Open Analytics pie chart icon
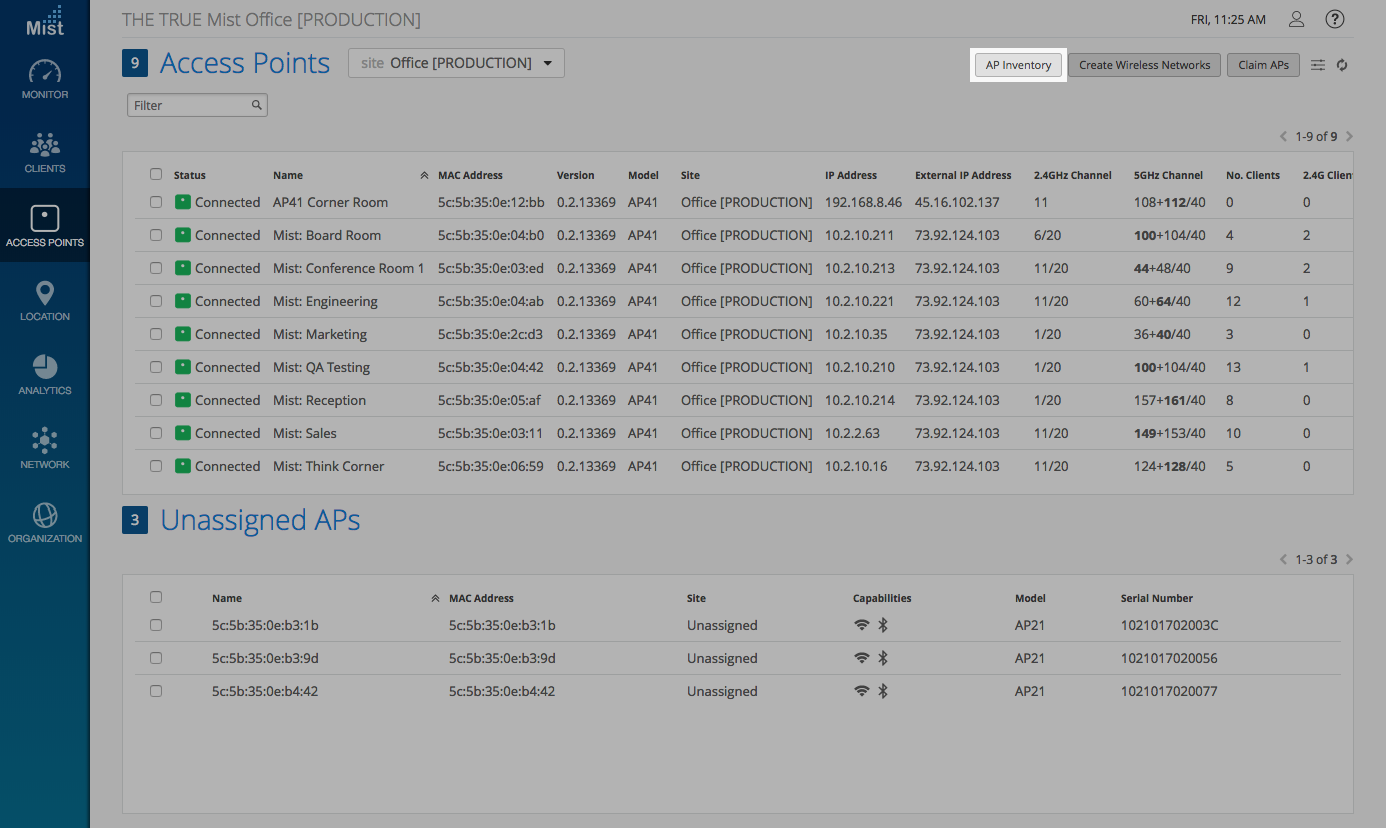The height and width of the screenshot is (828, 1386). coord(45,368)
